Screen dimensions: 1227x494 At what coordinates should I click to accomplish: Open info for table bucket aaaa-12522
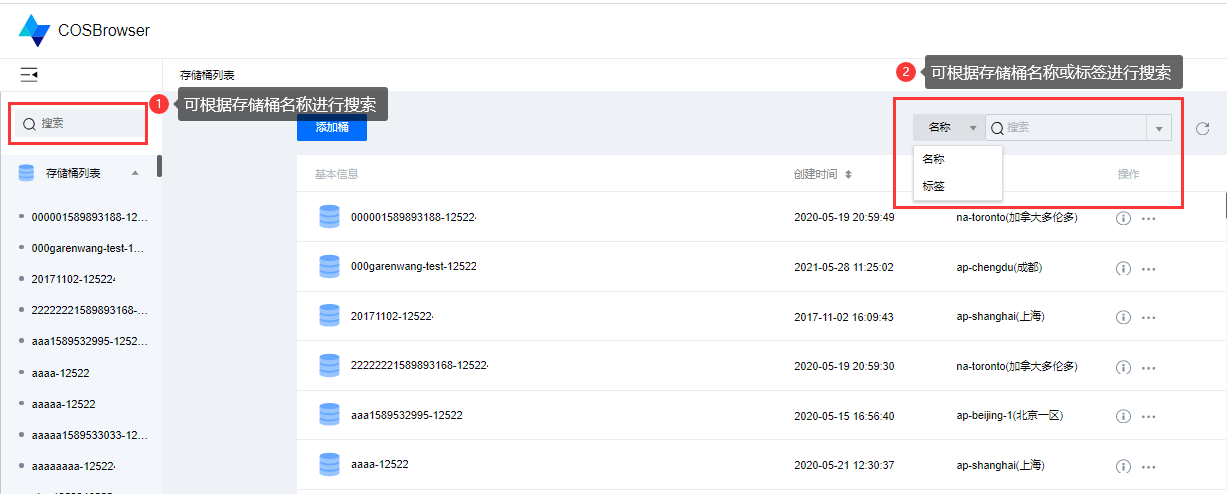(x=1123, y=466)
